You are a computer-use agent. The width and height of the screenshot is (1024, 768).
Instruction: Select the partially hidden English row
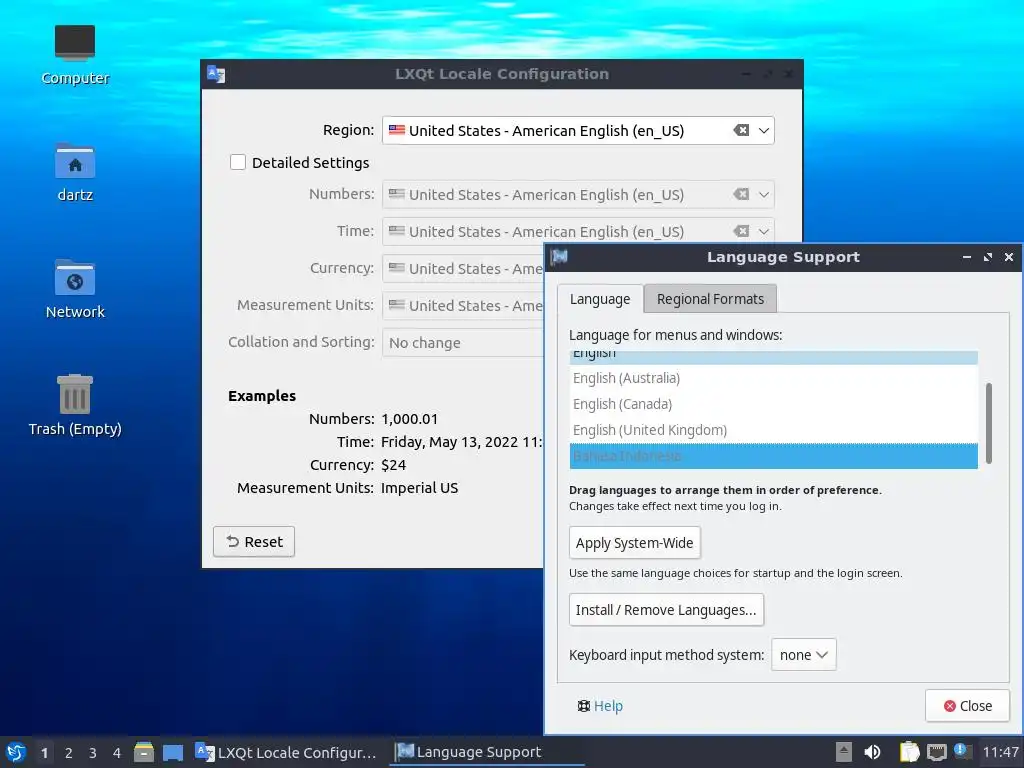coord(773,357)
